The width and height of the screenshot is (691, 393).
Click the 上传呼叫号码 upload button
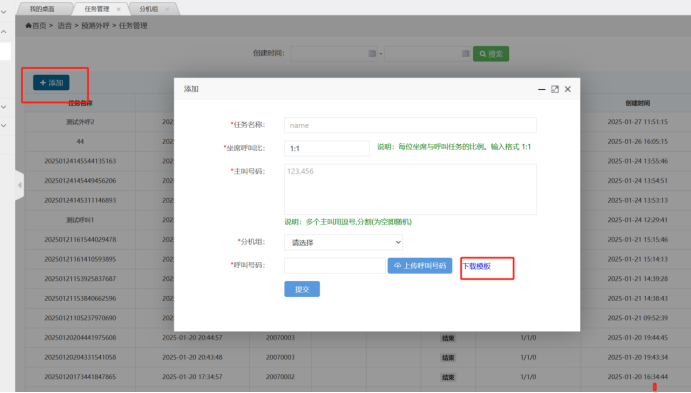click(420, 266)
